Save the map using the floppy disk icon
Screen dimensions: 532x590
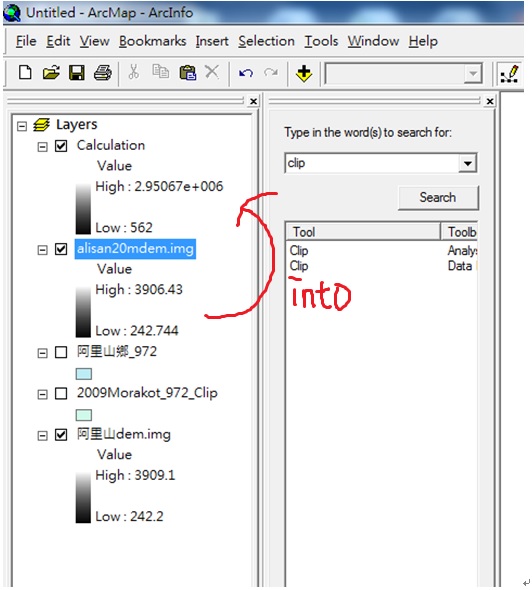coord(77,72)
